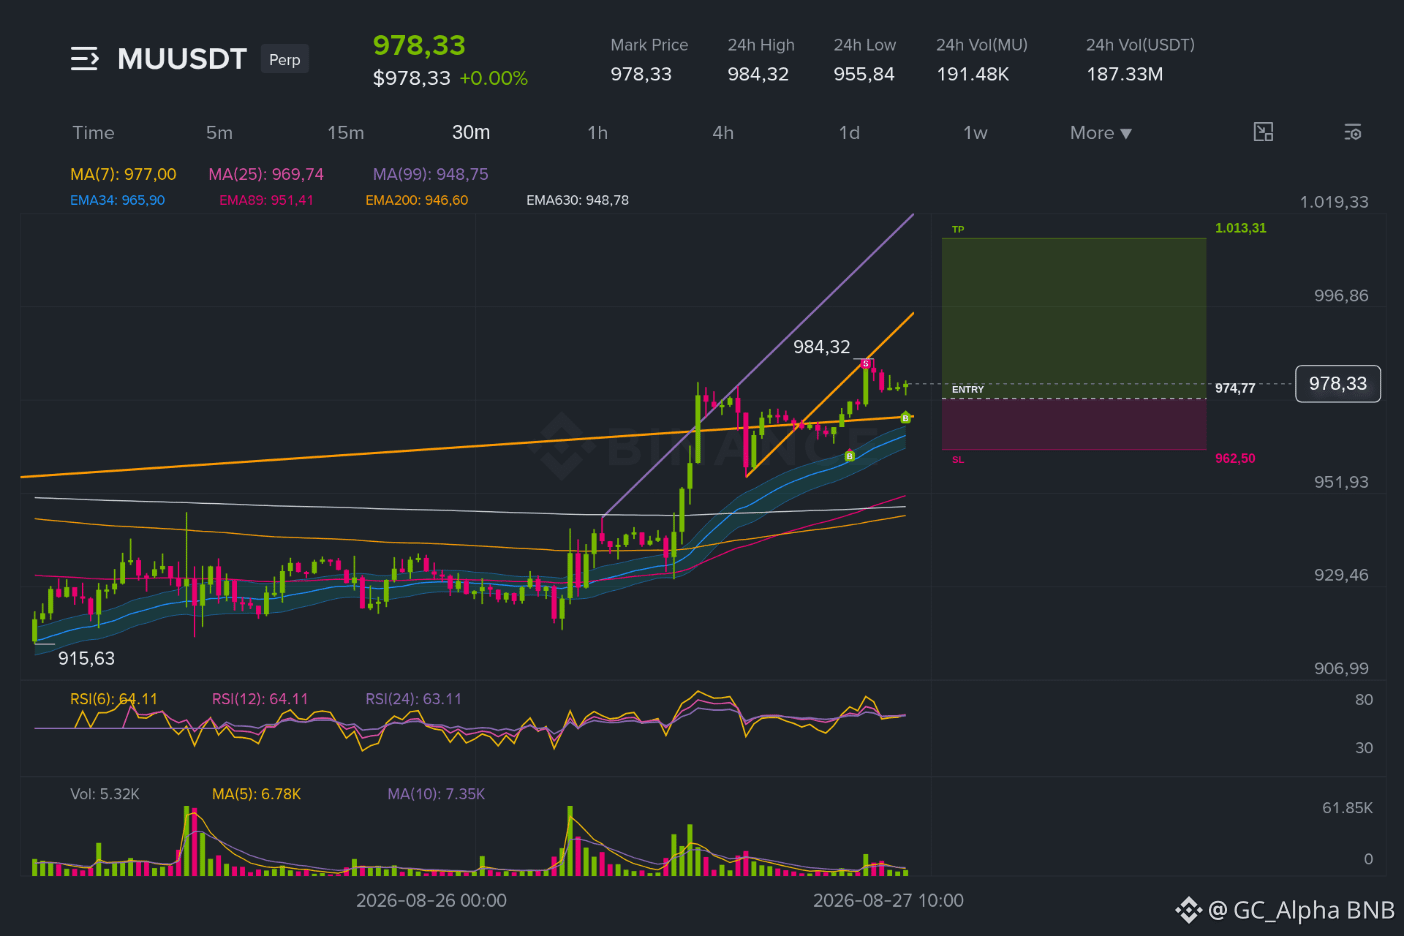
Task: Switch to the 4h timeframe
Action: coord(723,133)
